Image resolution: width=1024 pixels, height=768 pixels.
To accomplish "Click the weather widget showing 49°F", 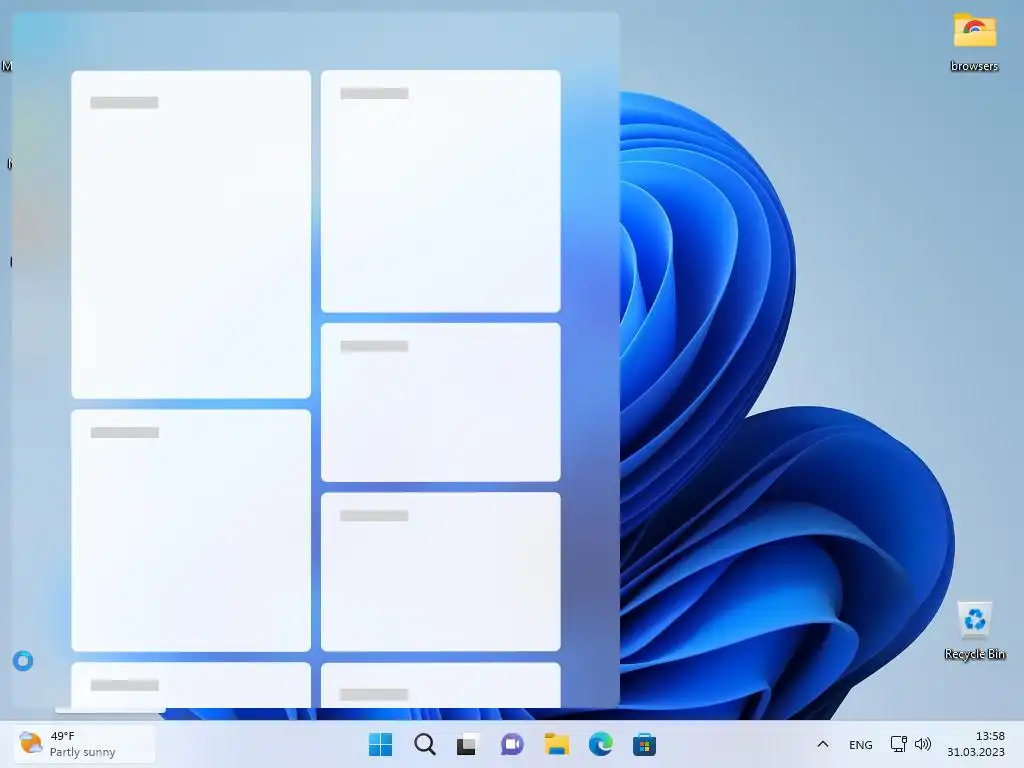I will tap(85, 744).
